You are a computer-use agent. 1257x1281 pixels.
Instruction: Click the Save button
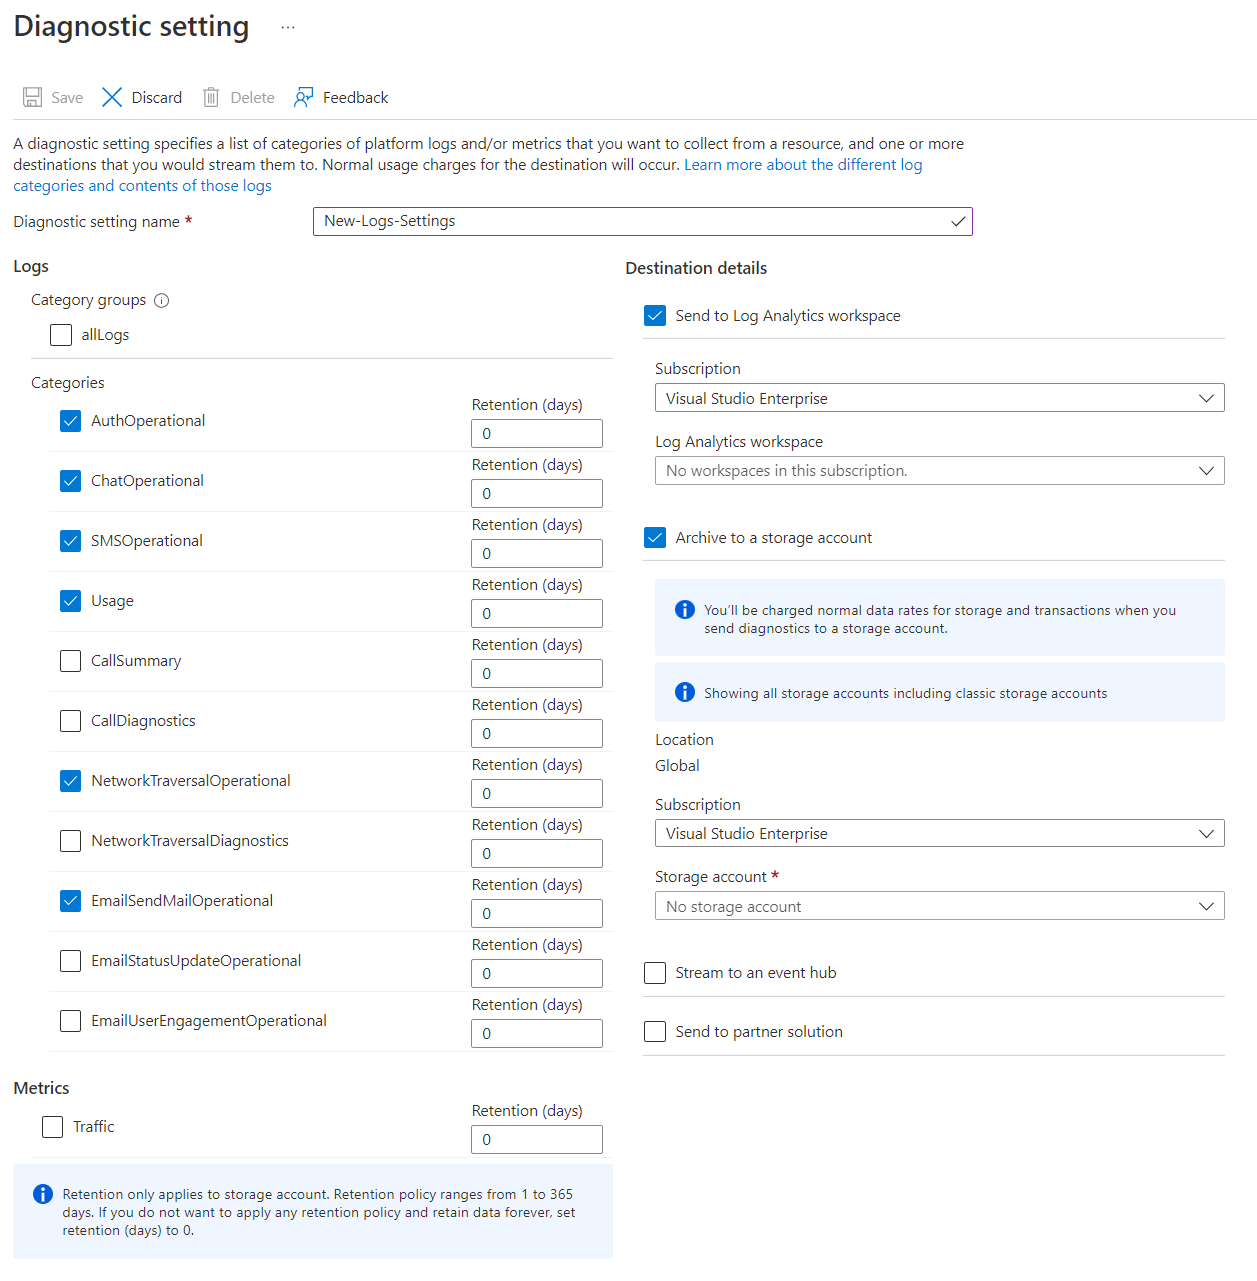53,97
